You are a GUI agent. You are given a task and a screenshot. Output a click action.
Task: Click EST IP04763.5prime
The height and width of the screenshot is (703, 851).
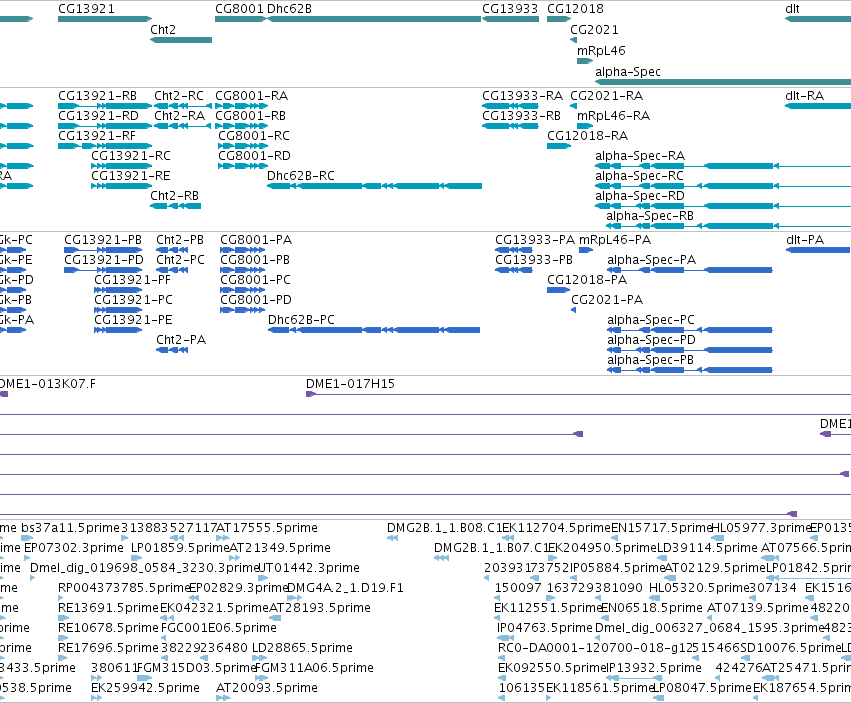pos(545,628)
